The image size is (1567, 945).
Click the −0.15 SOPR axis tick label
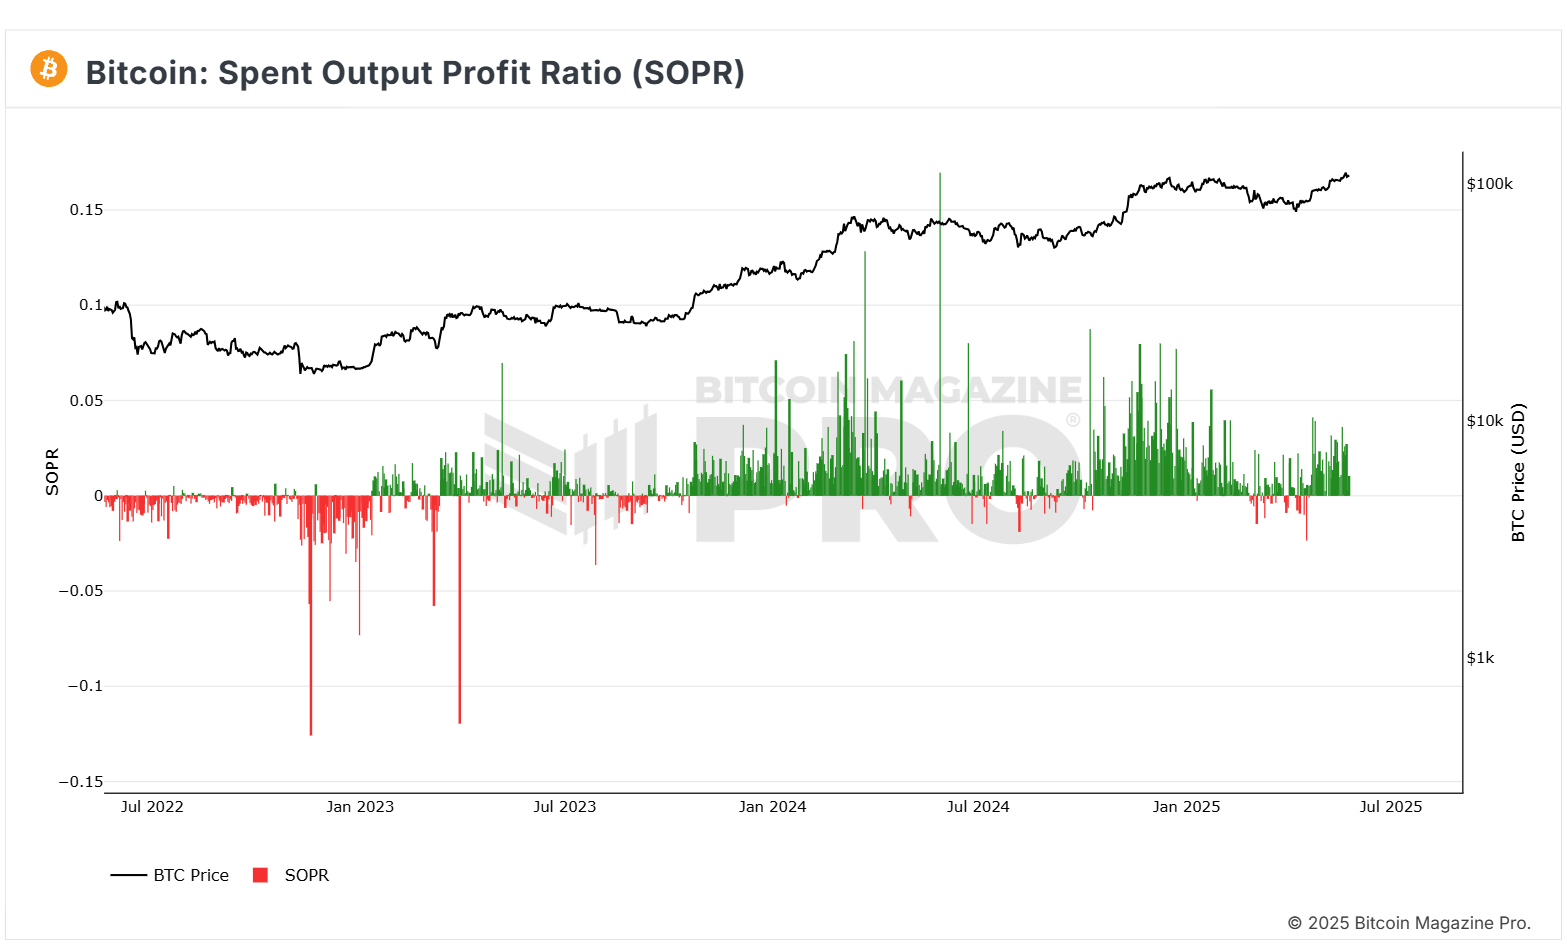click(x=80, y=782)
